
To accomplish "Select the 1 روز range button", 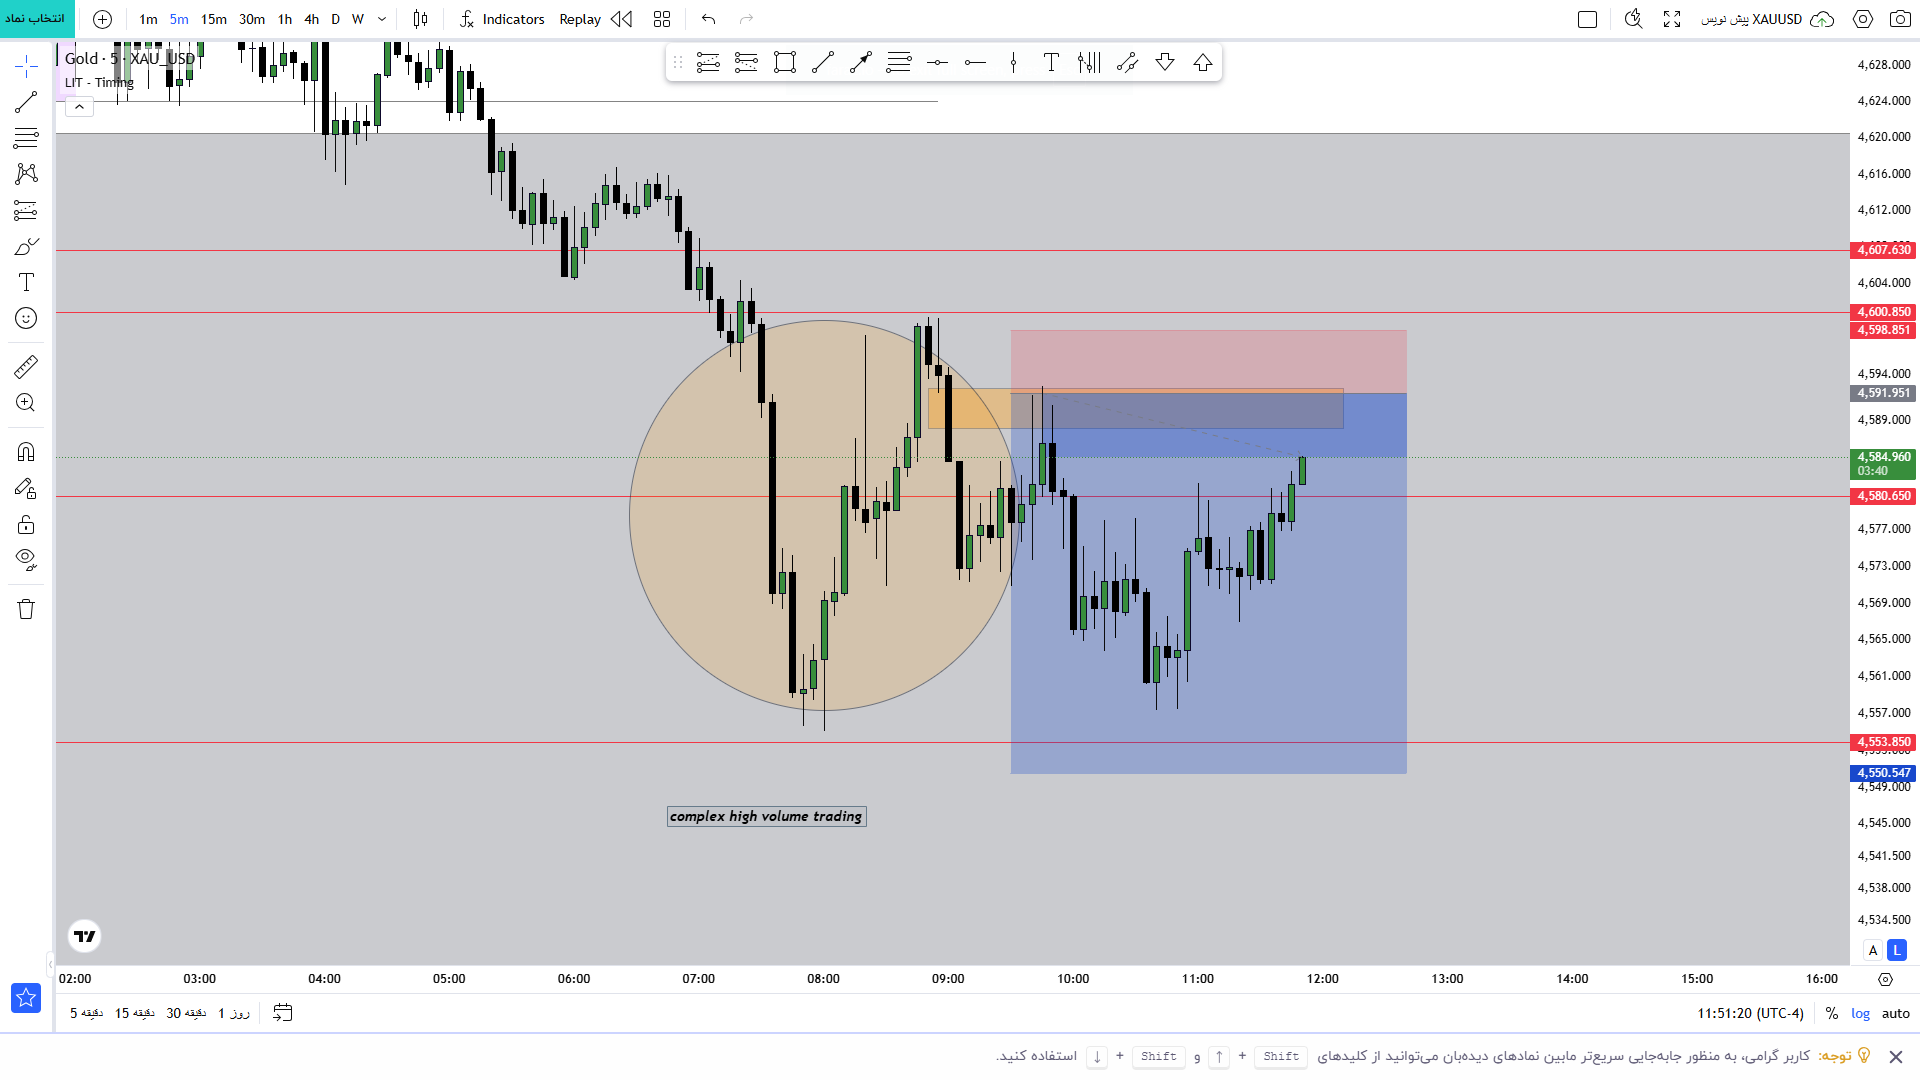I will coord(234,1013).
